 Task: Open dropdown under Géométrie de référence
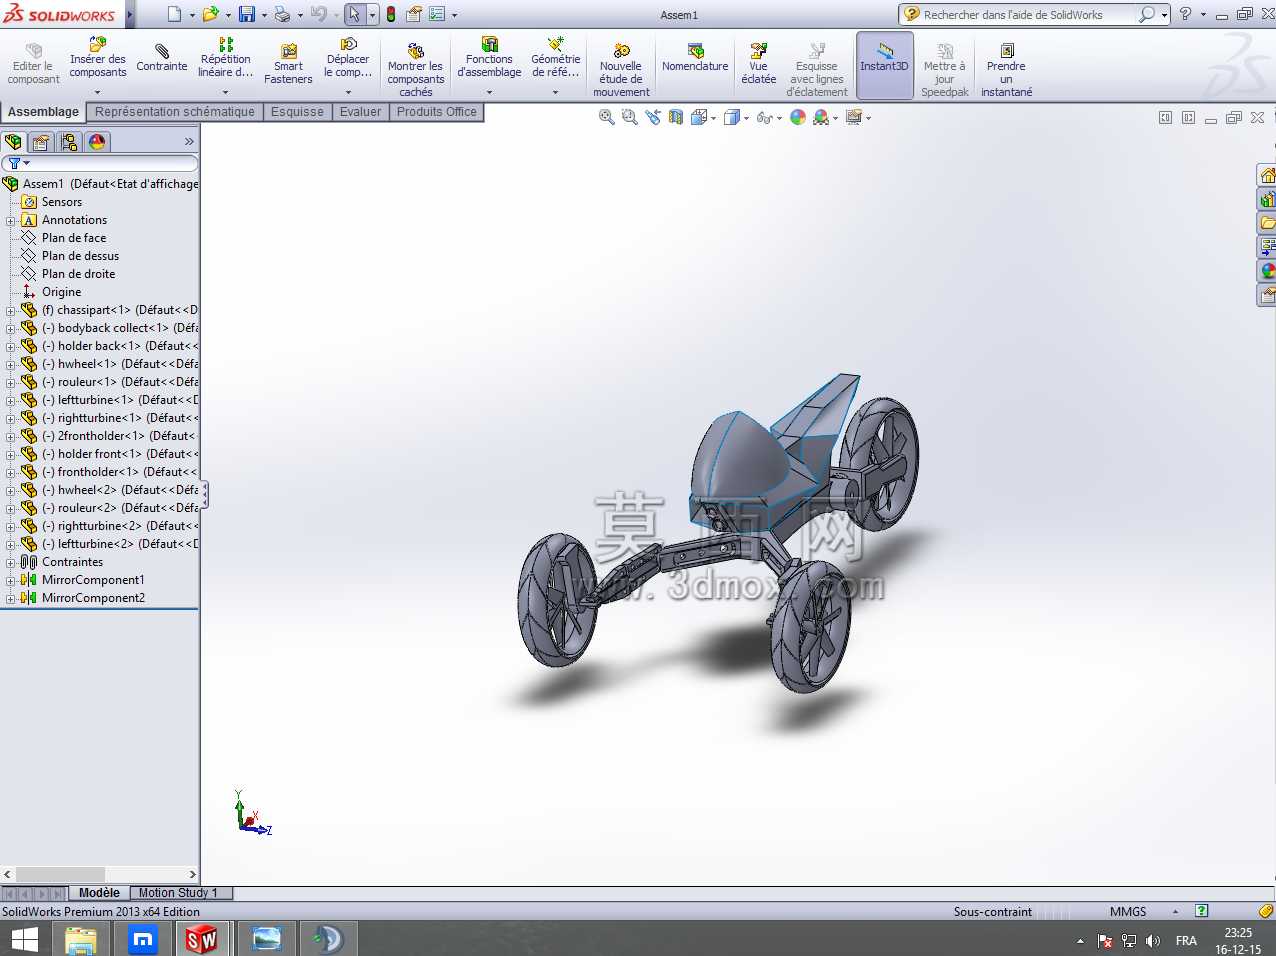(x=555, y=92)
